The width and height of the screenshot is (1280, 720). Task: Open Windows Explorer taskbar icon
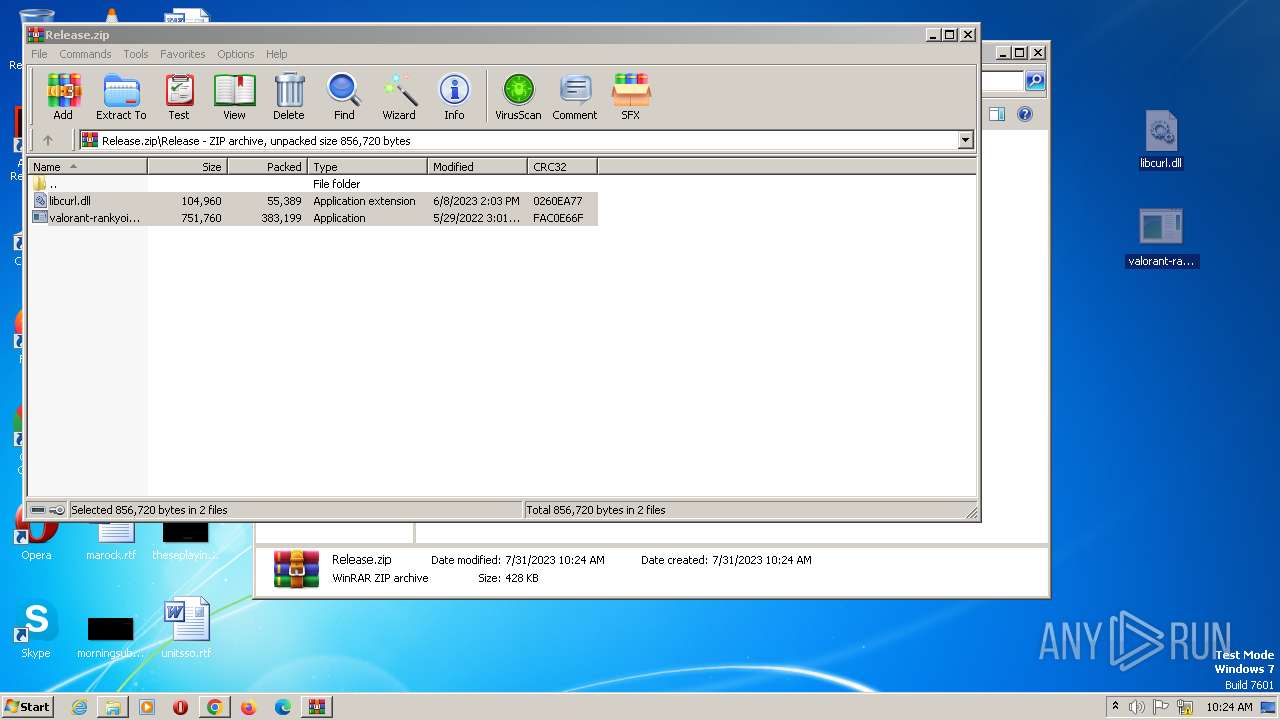(113, 707)
